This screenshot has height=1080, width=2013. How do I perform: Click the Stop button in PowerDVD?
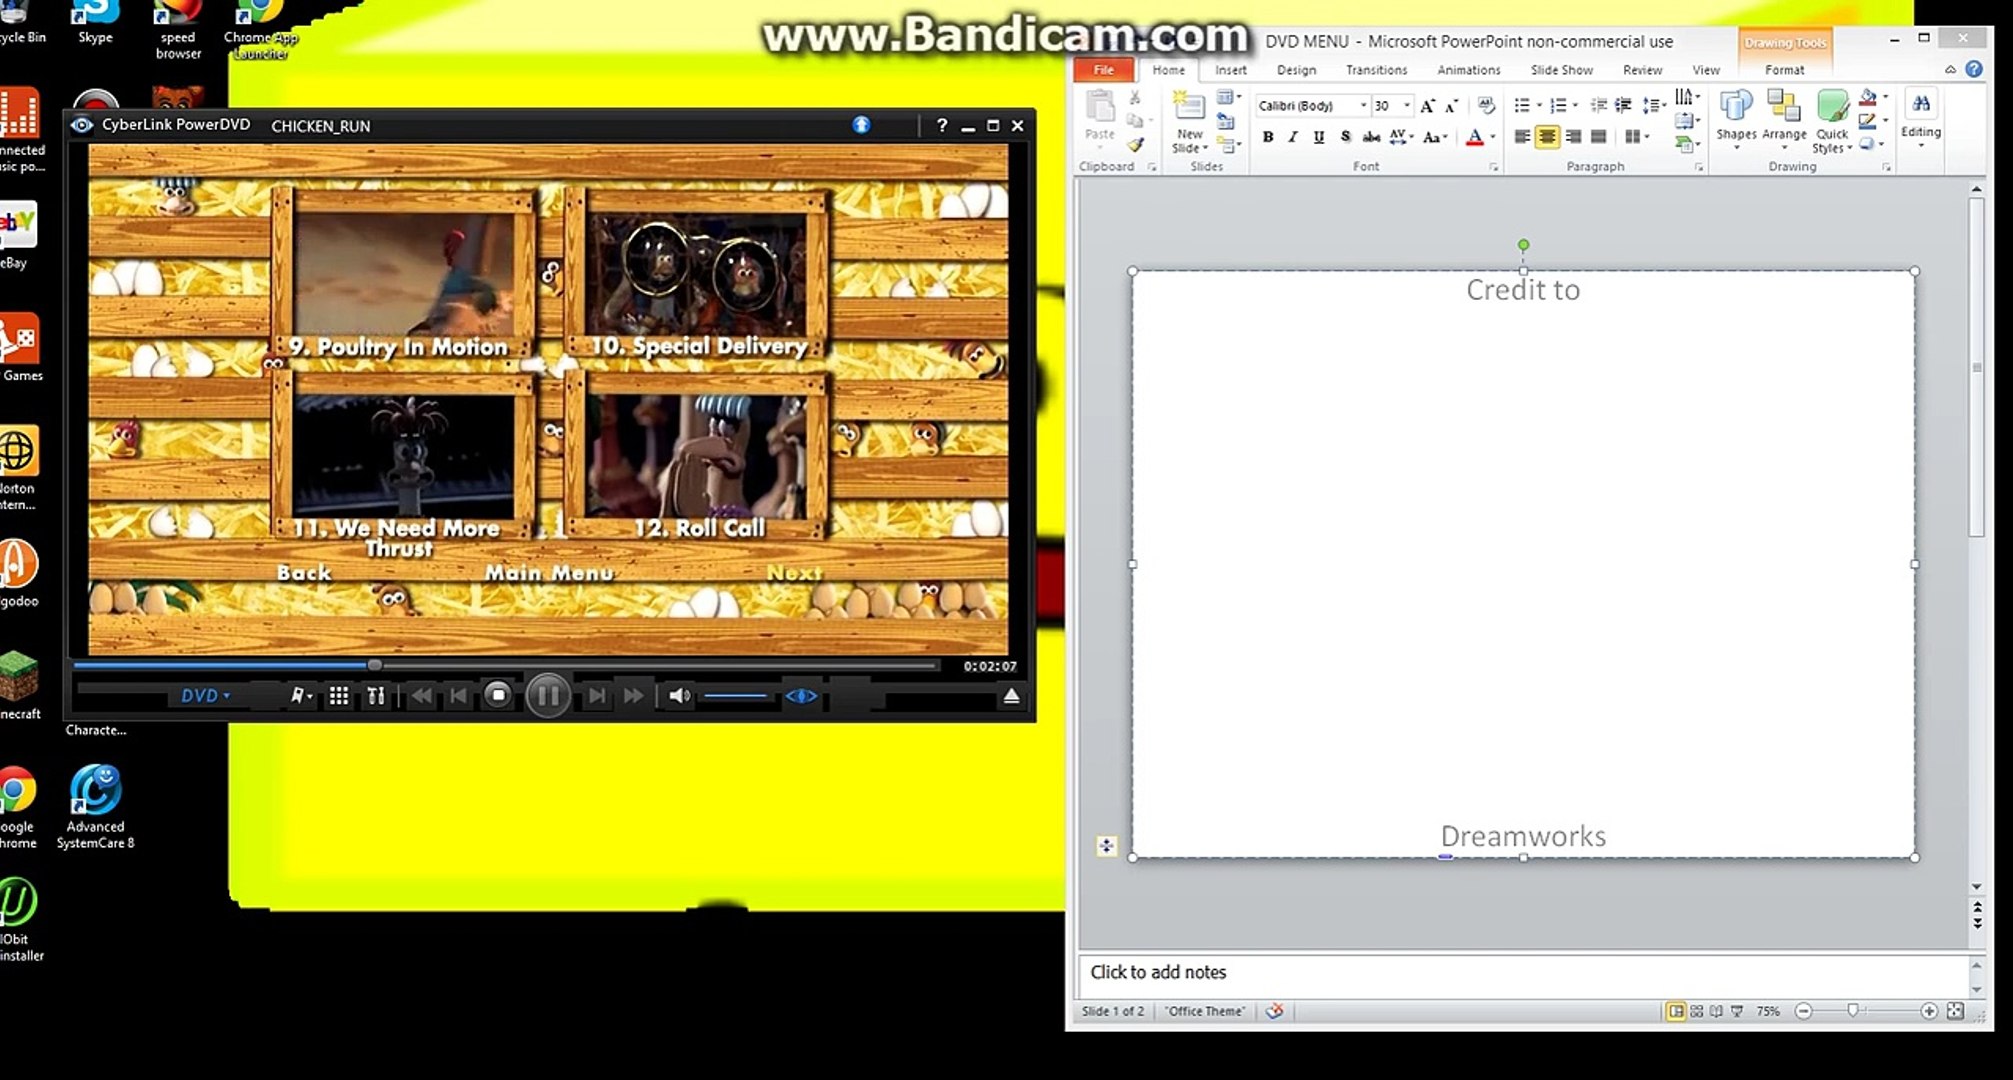pyautogui.click(x=497, y=695)
